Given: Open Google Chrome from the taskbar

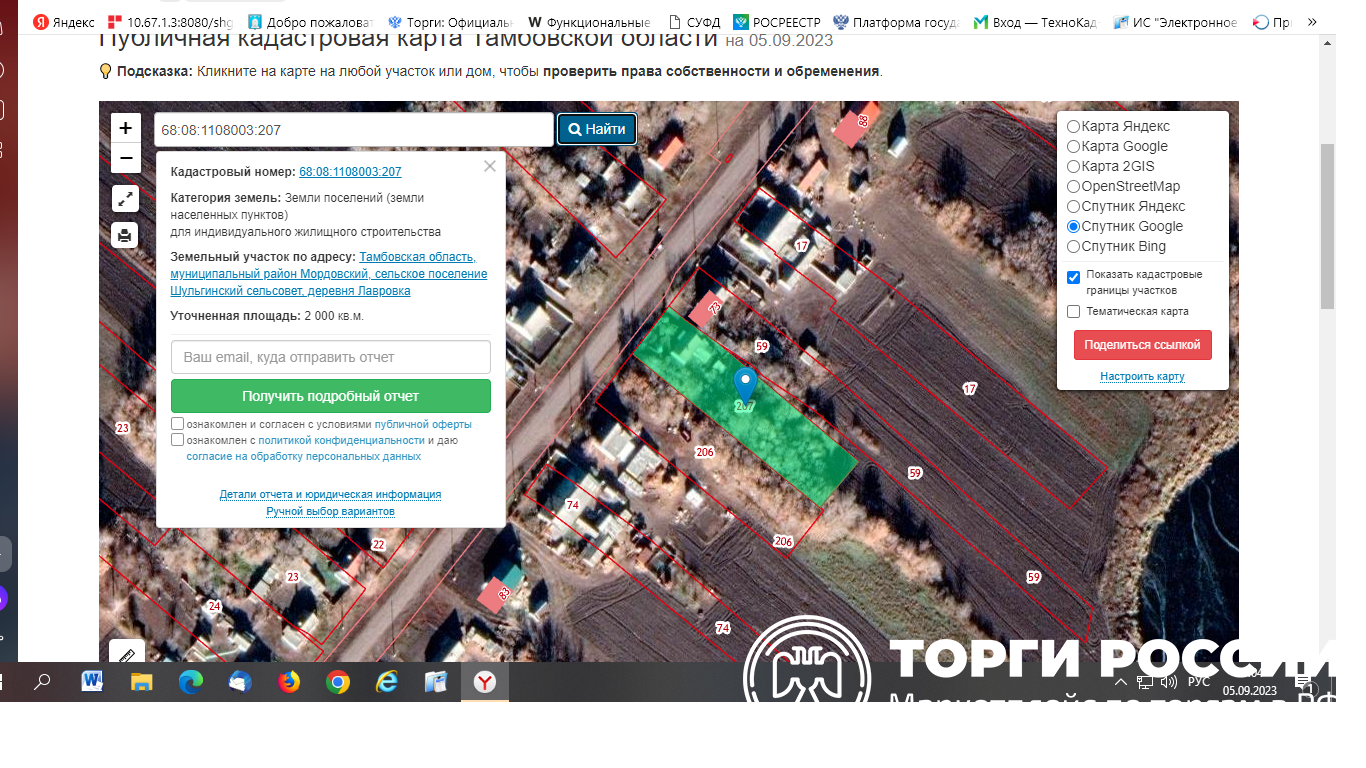Looking at the screenshot, I should (338, 682).
